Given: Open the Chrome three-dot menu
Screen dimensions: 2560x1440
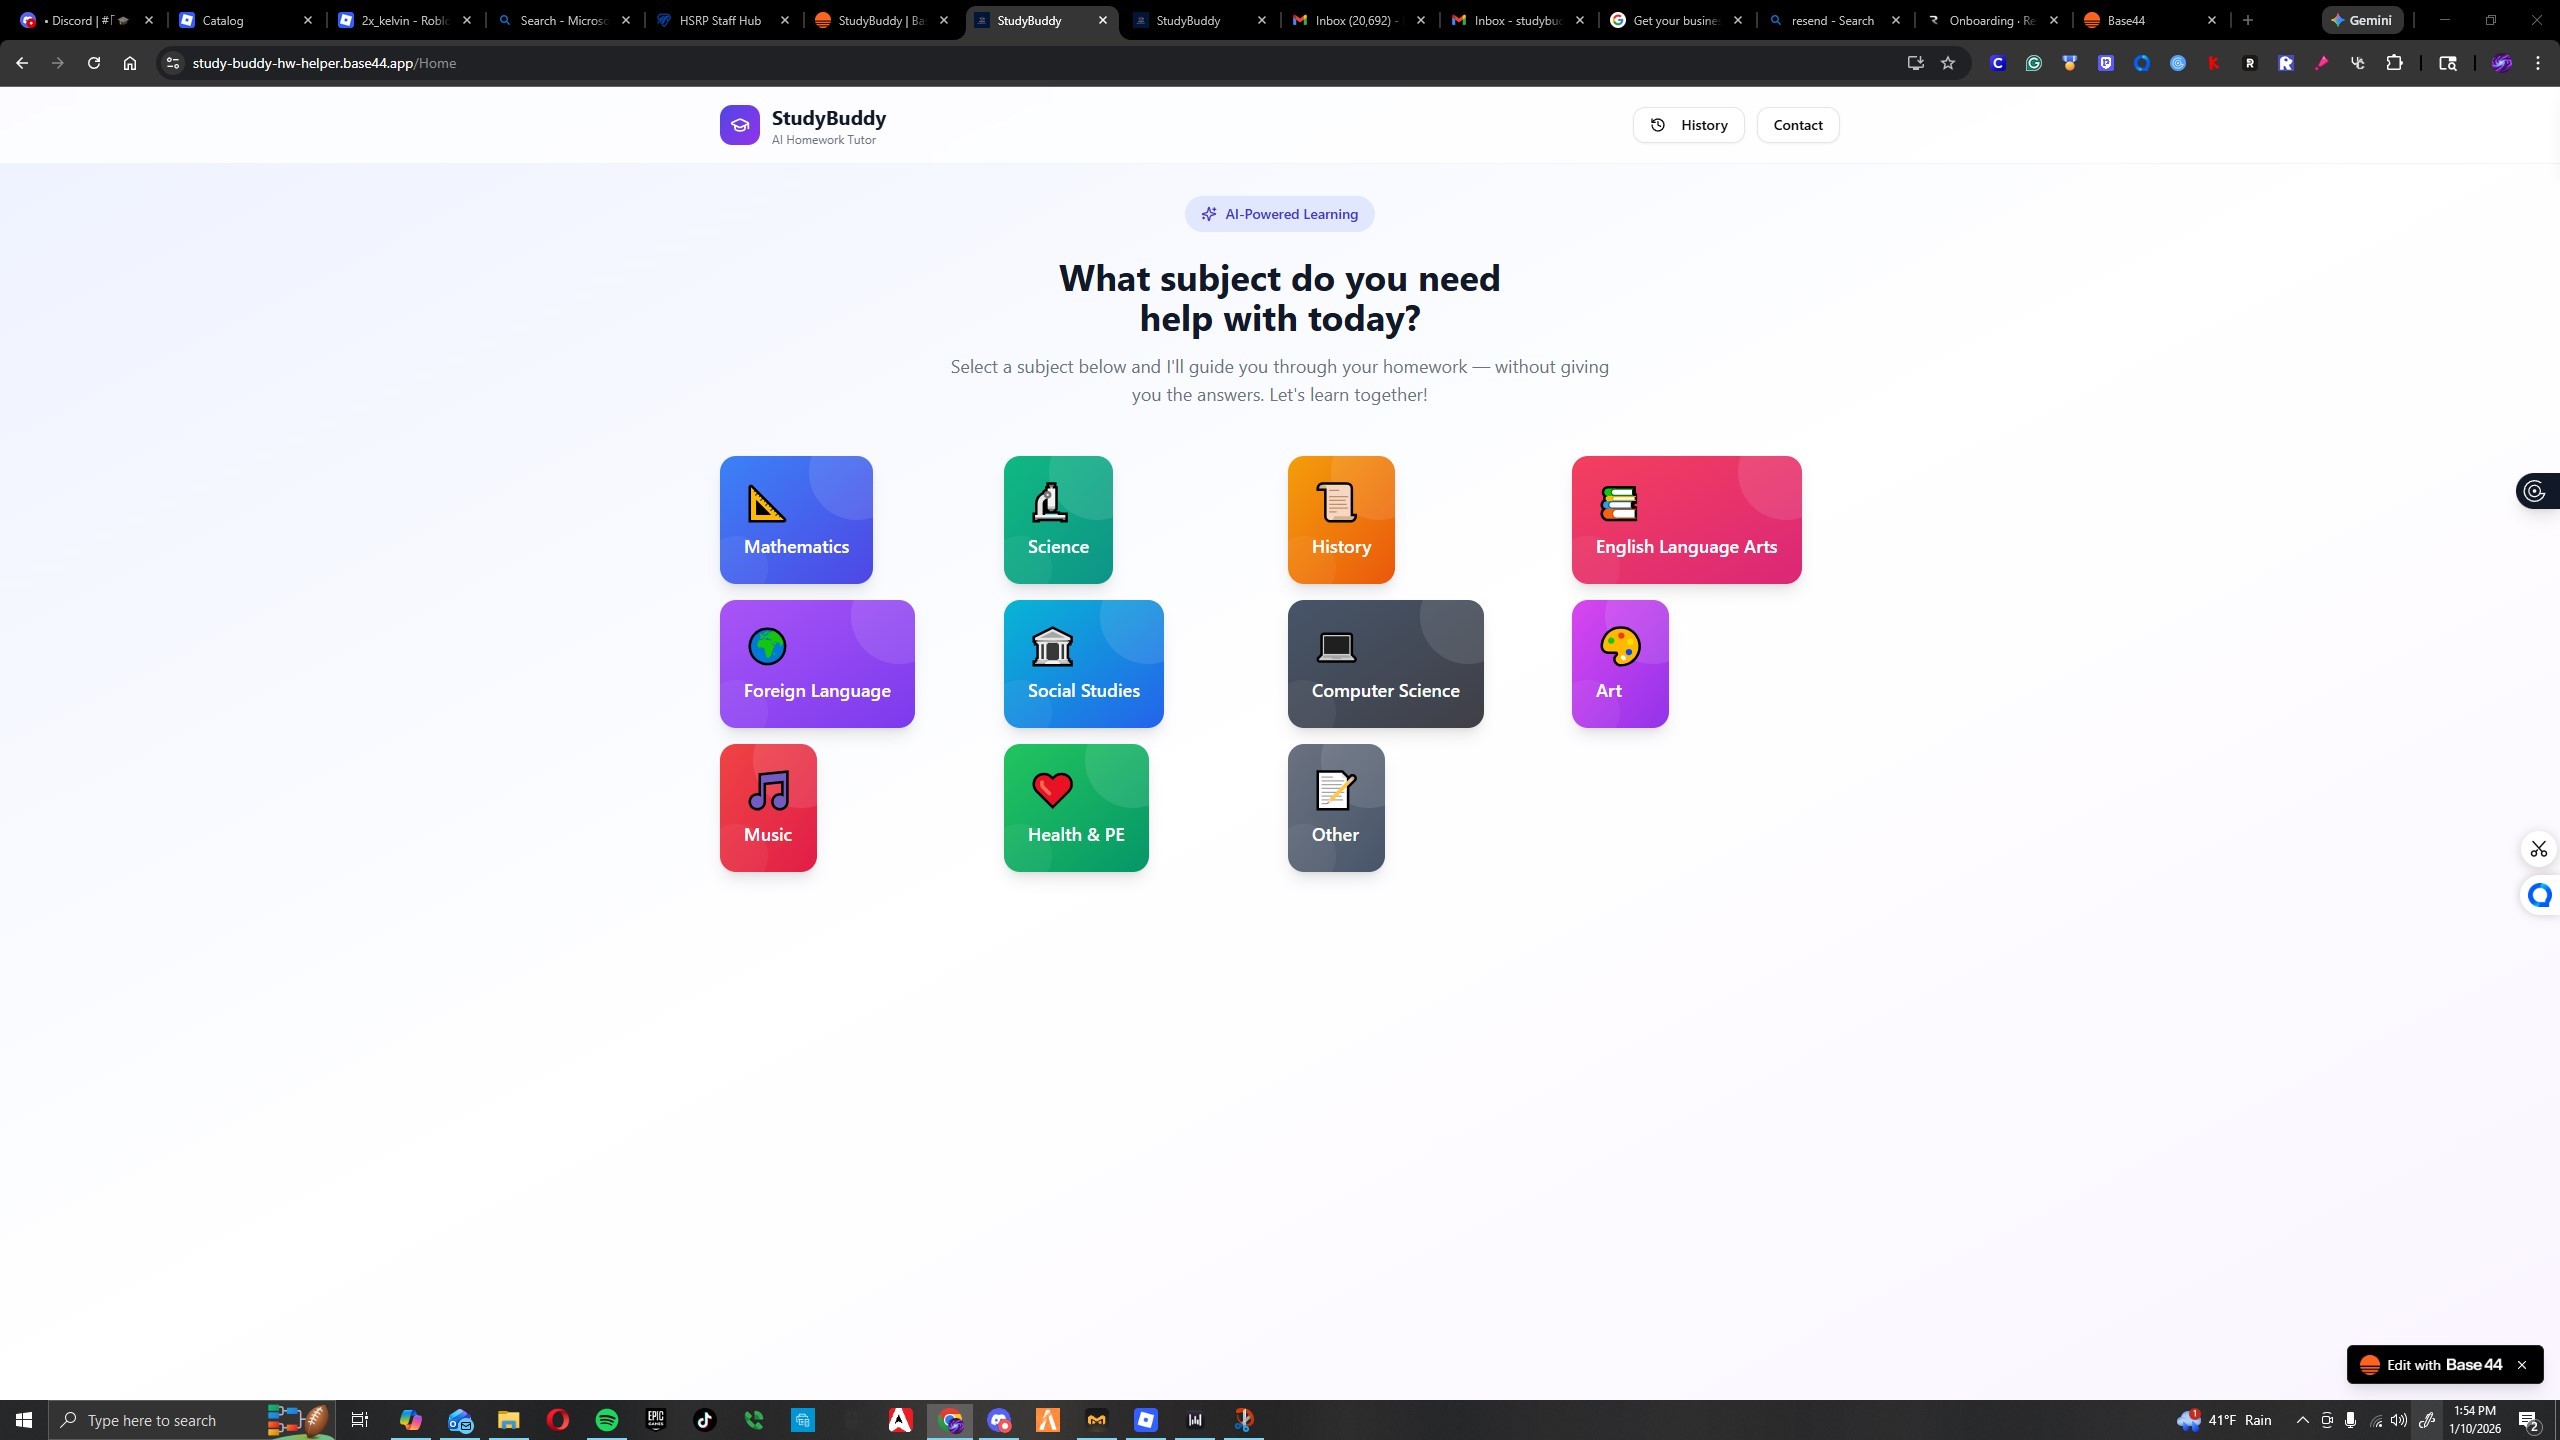Looking at the screenshot, I should pyautogui.click(x=2538, y=63).
